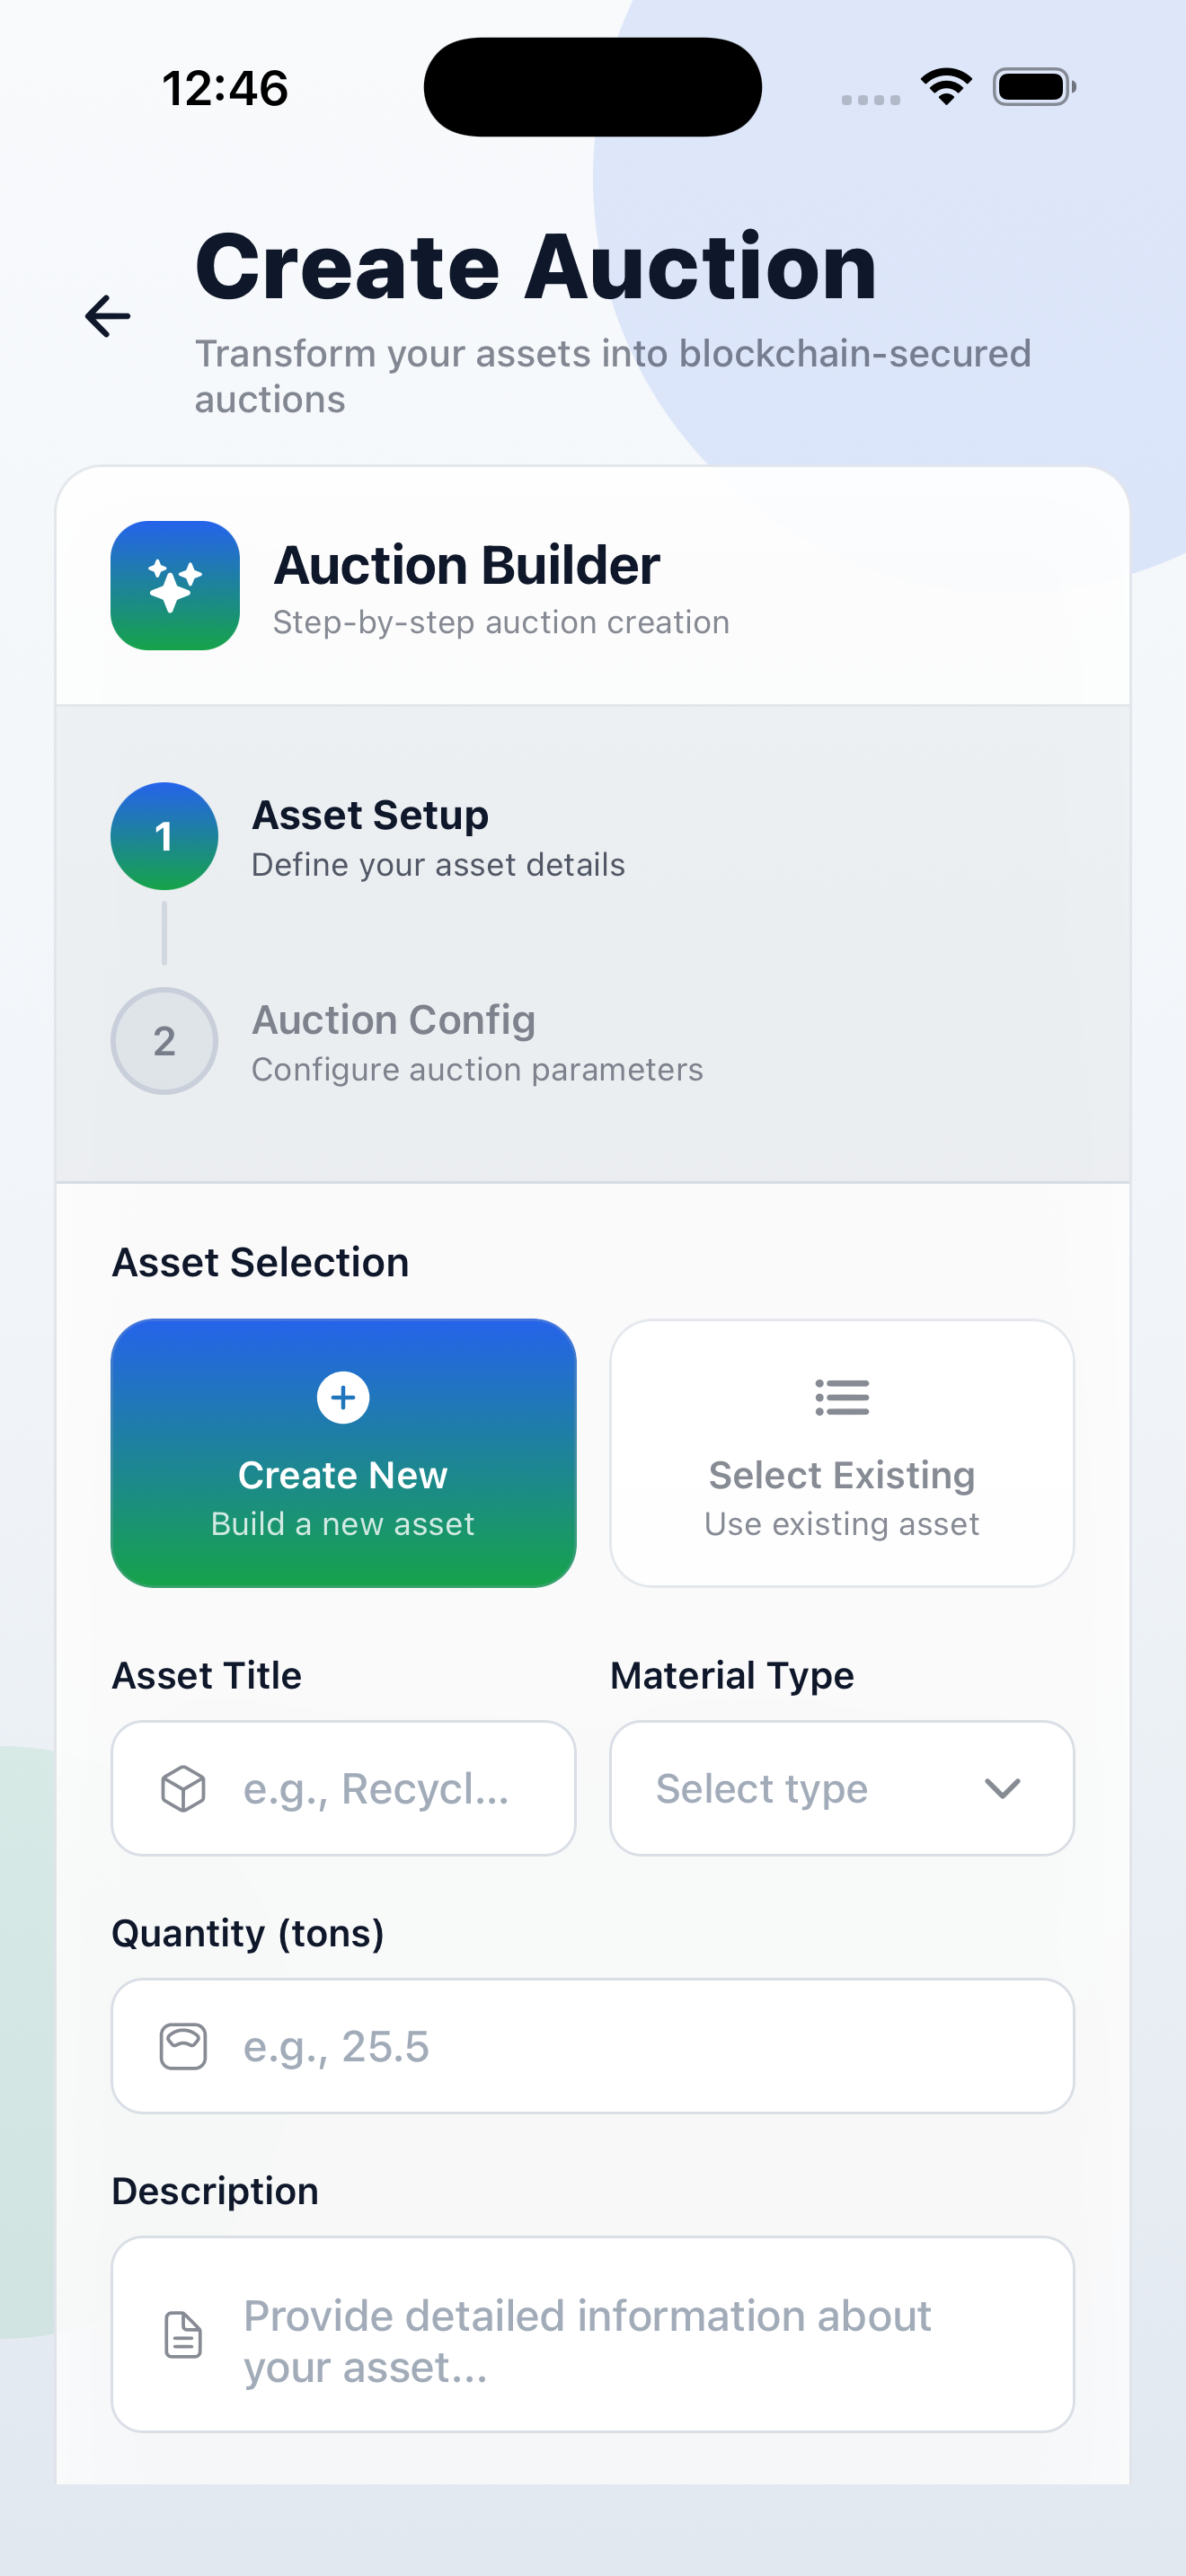
Task: Click the back arrow to exit Create Auction
Action: point(107,317)
